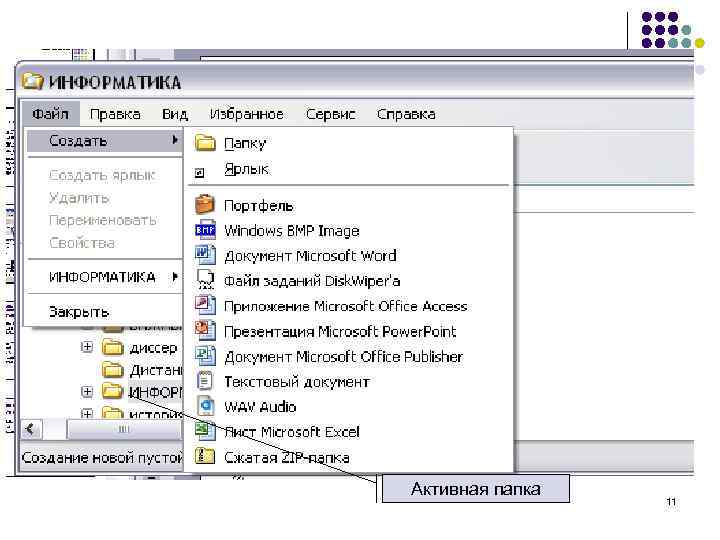
Task: Click the ИНФОРМАТИКА window title folder icon
Action: [32, 81]
